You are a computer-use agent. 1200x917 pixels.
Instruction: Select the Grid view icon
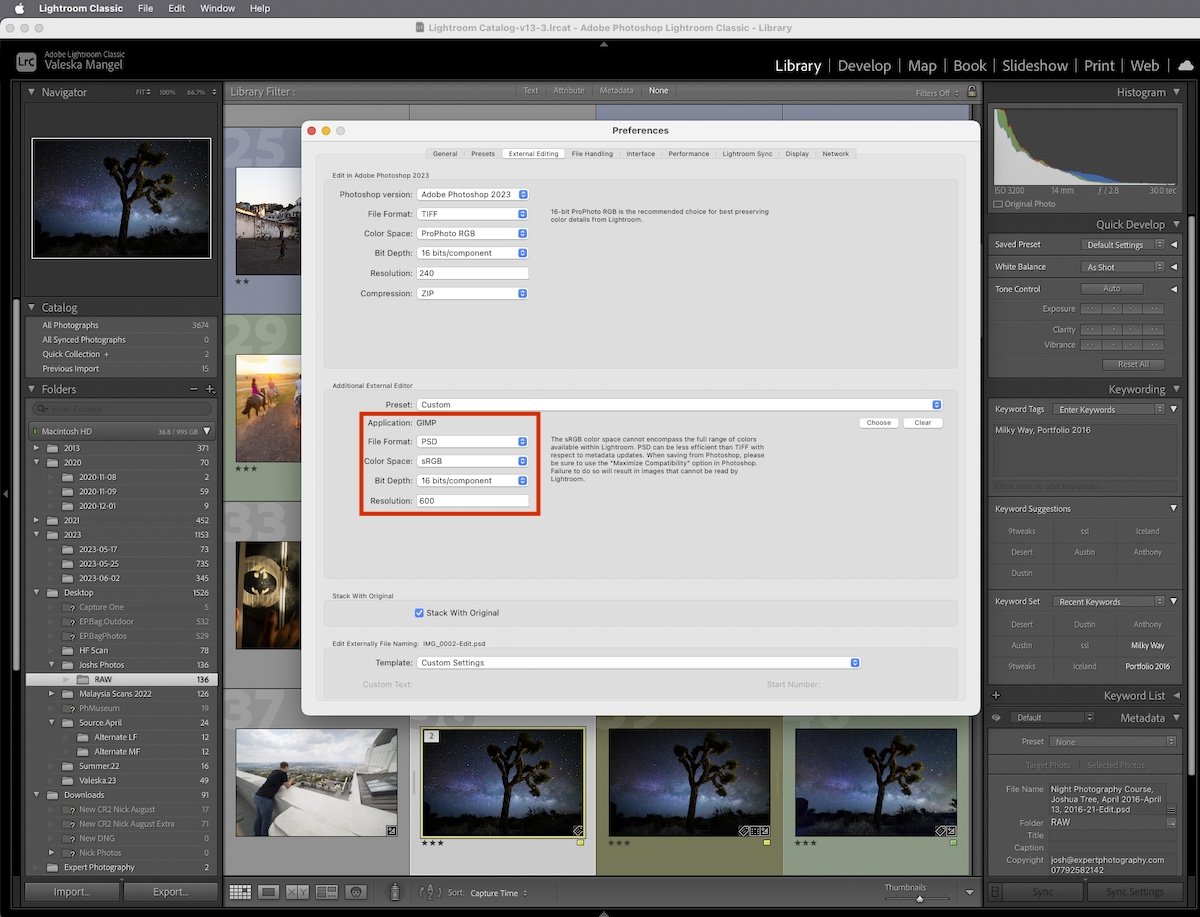240,892
